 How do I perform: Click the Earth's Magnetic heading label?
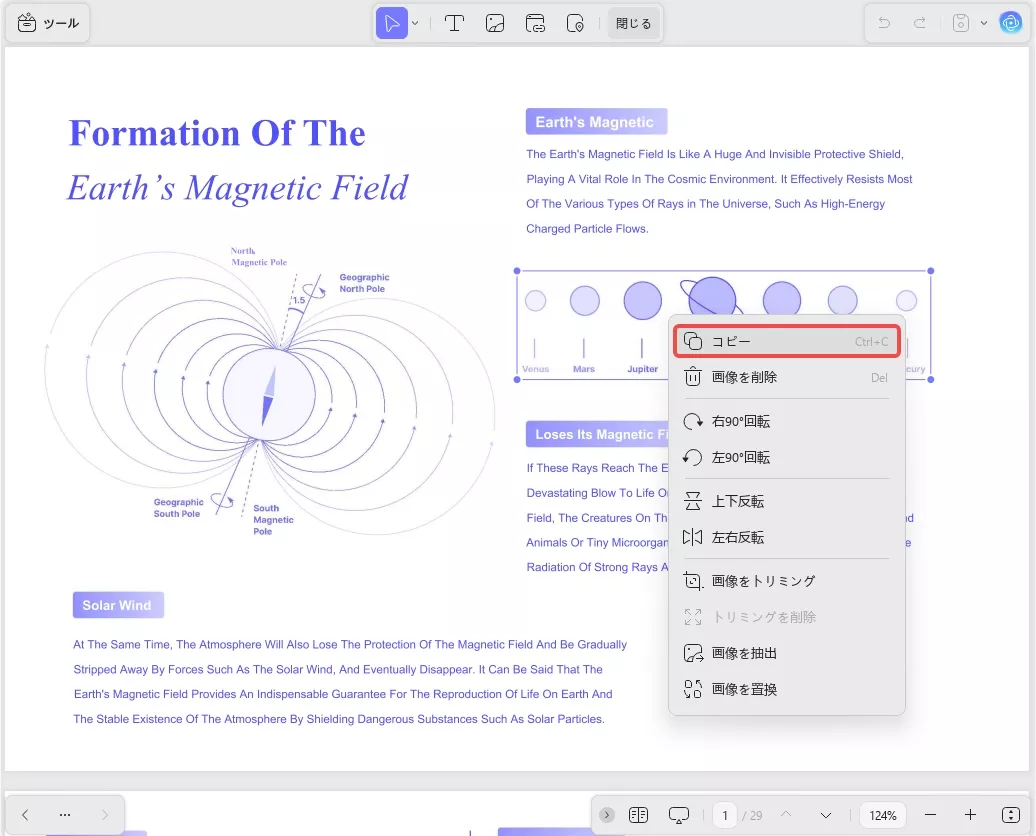coord(596,122)
